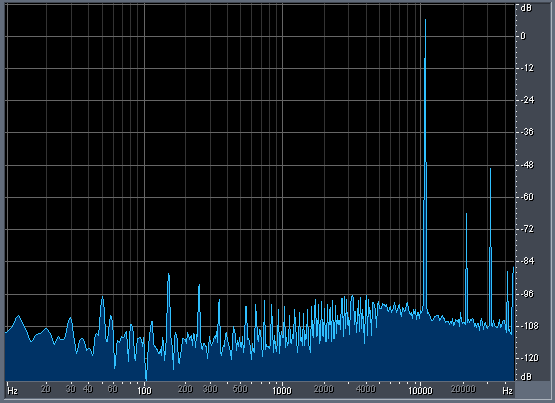
Task: Click the 0 dB axis label
Action: pyautogui.click(x=523, y=36)
